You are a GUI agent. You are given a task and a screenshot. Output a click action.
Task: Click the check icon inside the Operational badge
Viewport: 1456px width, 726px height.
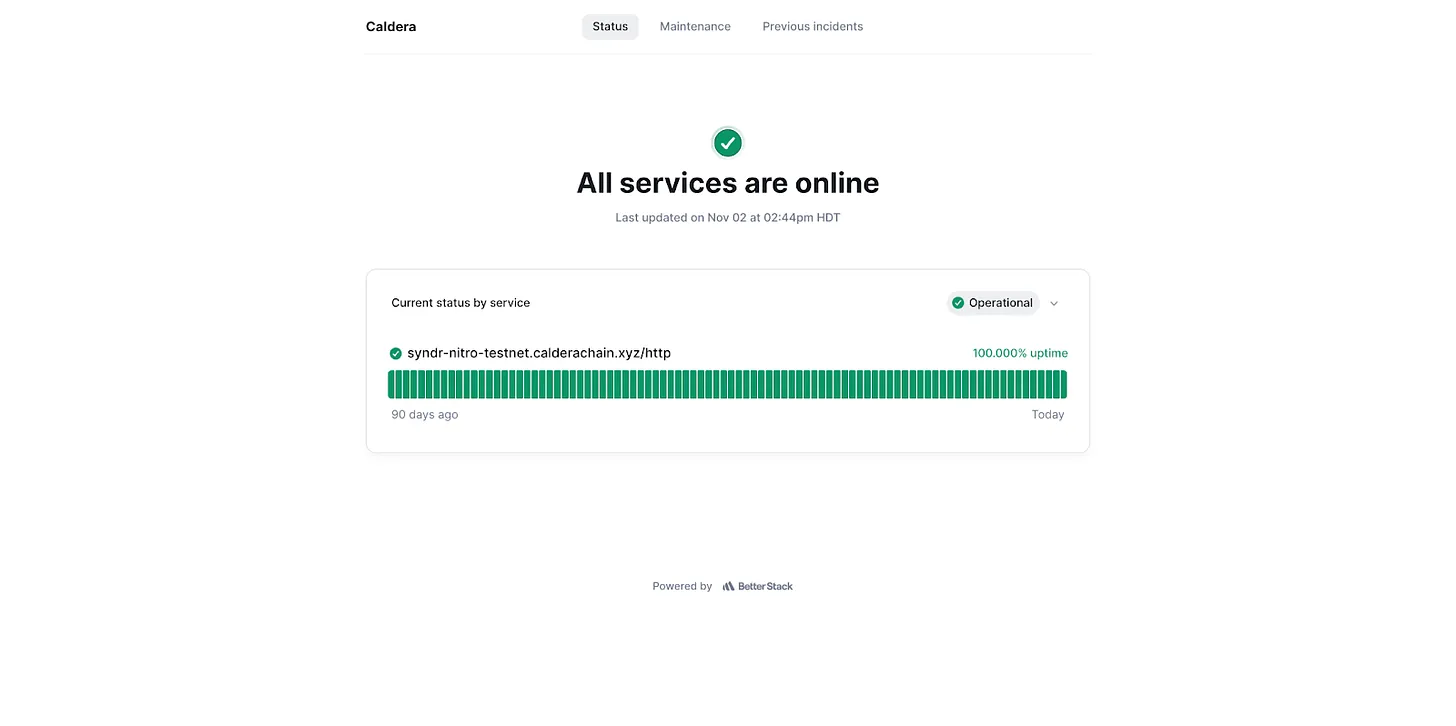click(958, 302)
